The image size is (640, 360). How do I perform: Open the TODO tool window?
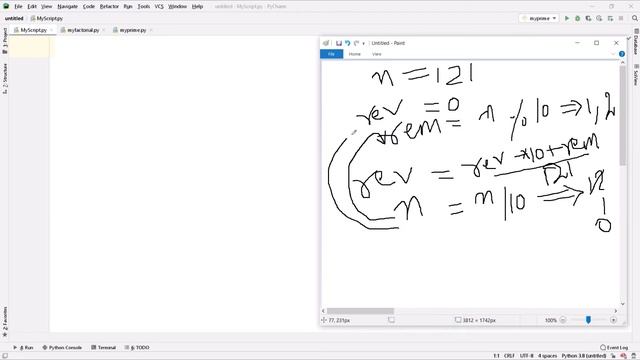[x=137, y=348]
